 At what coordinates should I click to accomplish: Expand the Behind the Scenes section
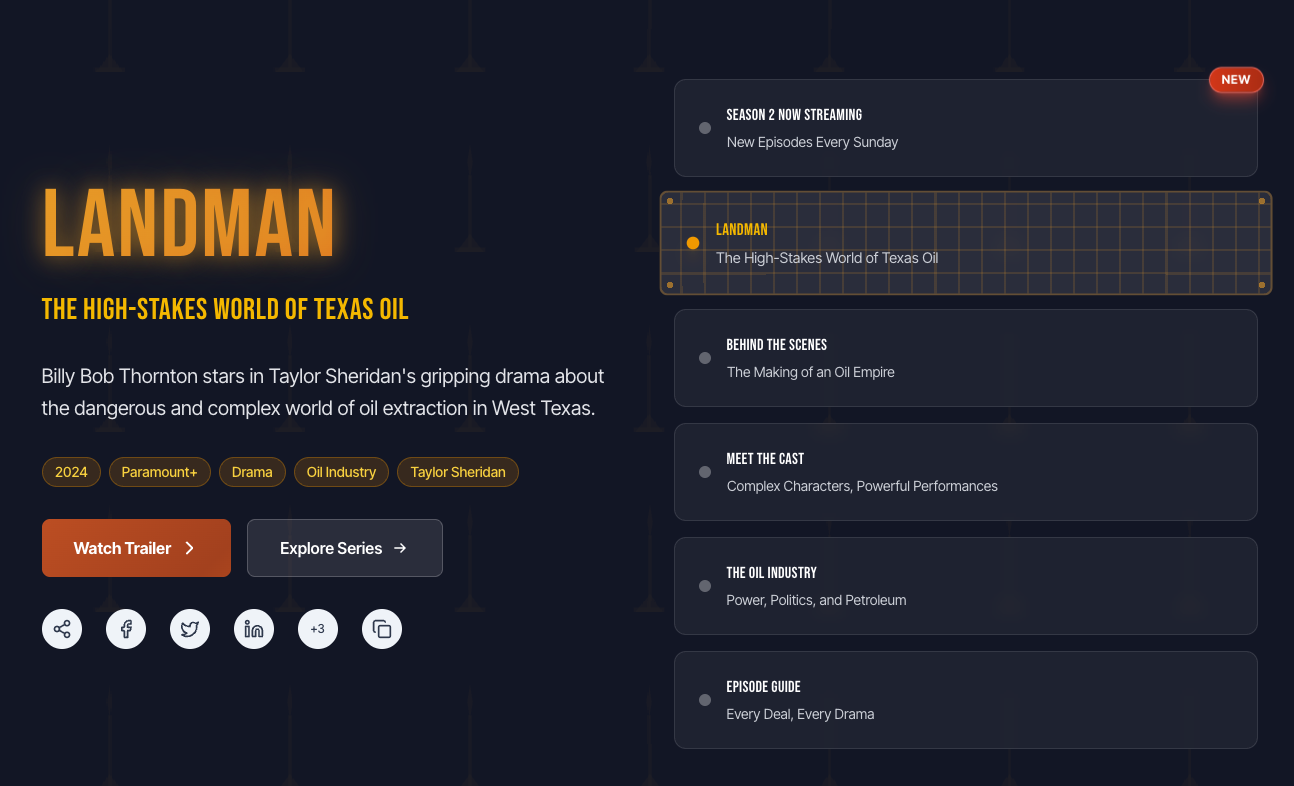pos(966,358)
